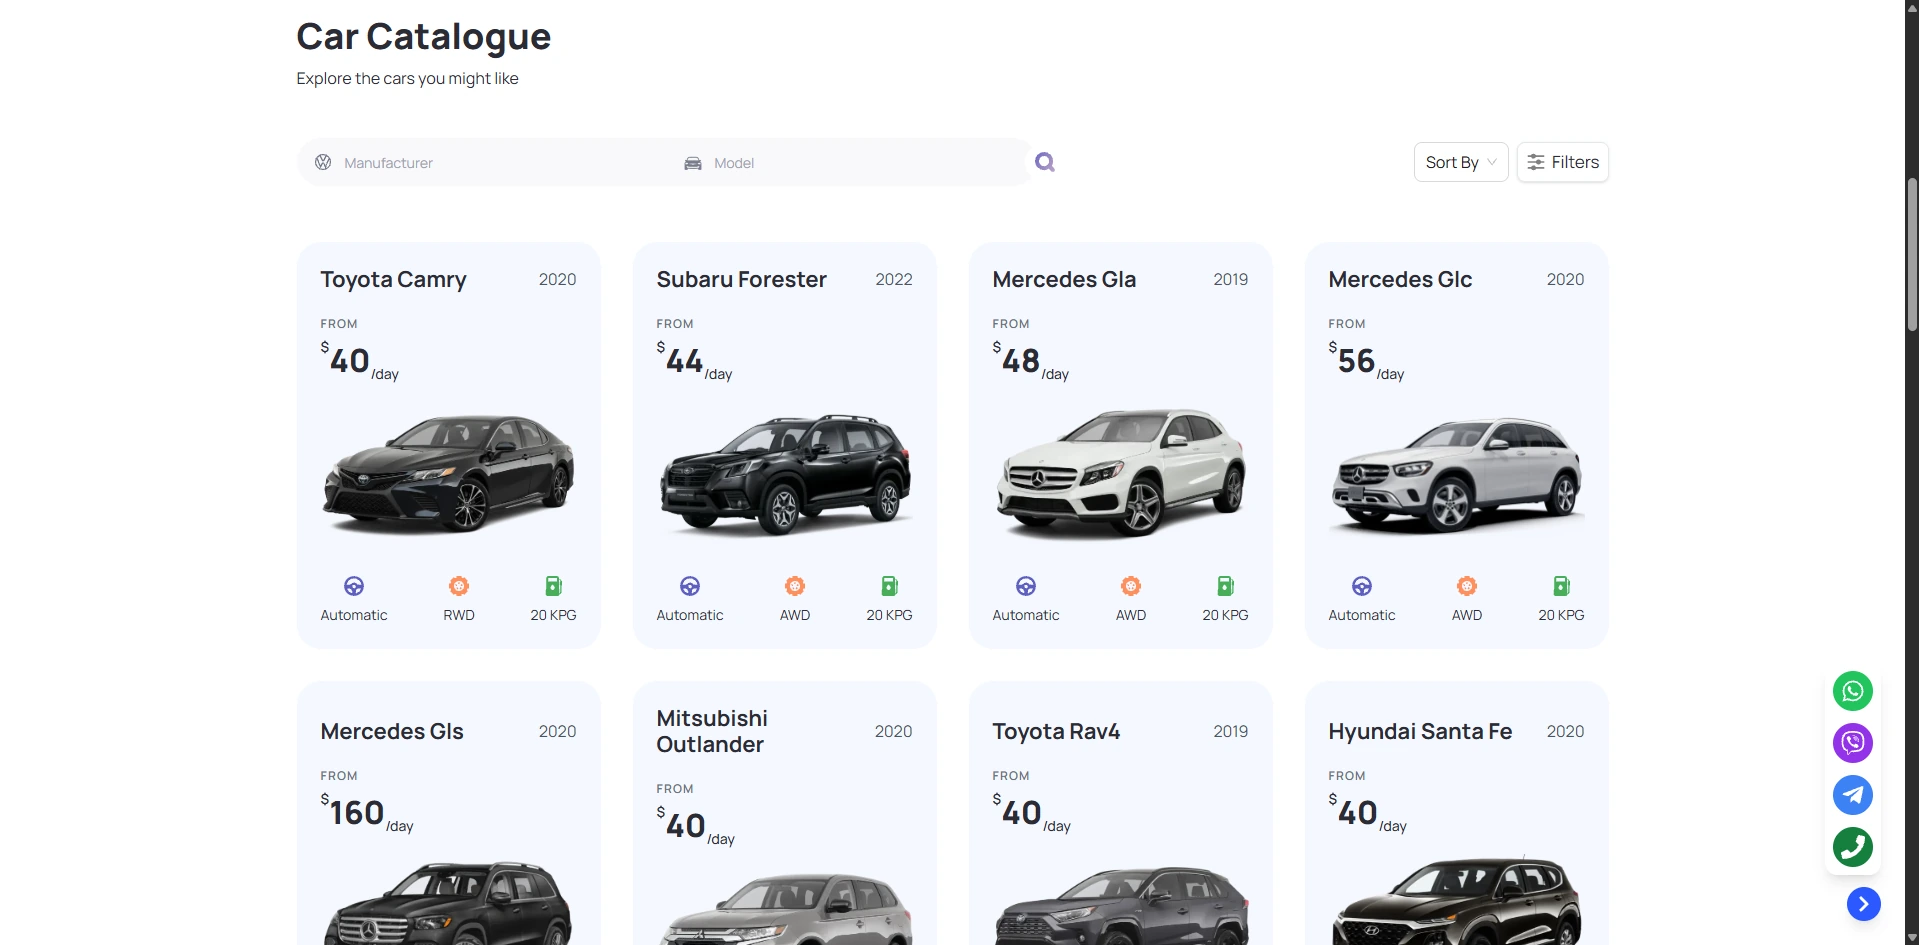This screenshot has width=1919, height=945.
Task: Open the Sort By dropdown
Action: (1461, 162)
